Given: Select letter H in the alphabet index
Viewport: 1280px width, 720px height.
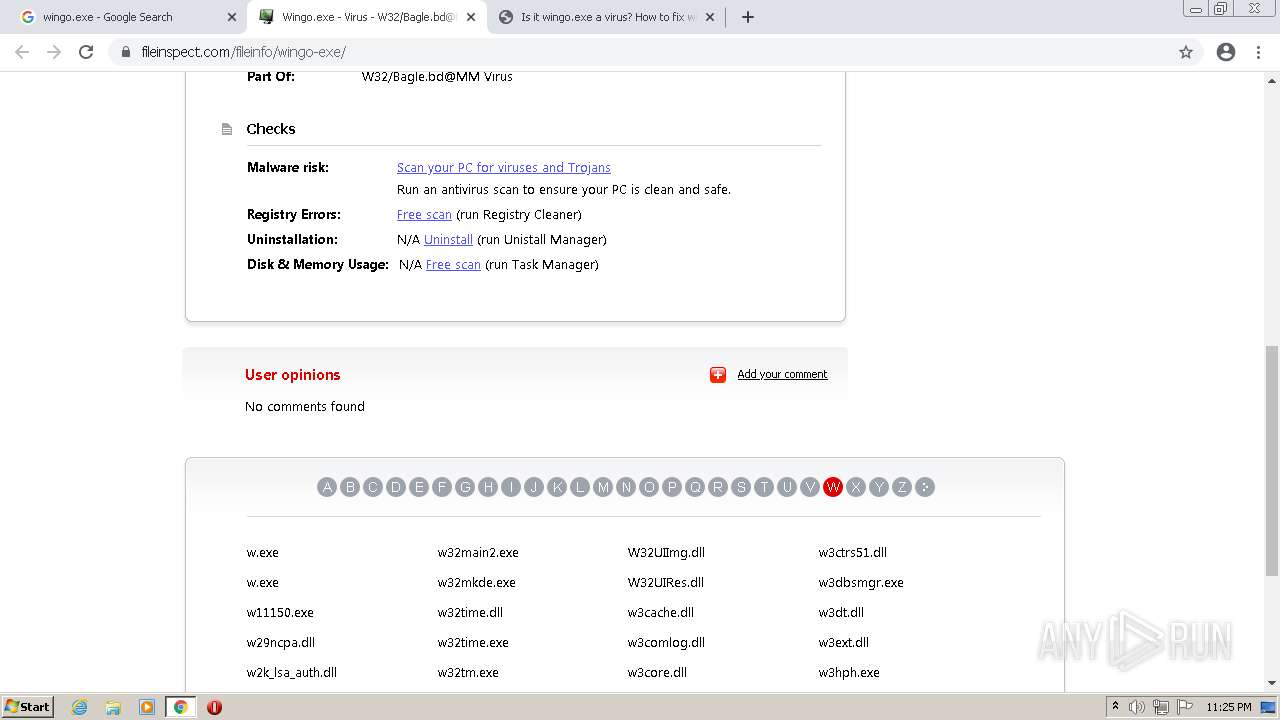Looking at the screenshot, I should point(488,487).
